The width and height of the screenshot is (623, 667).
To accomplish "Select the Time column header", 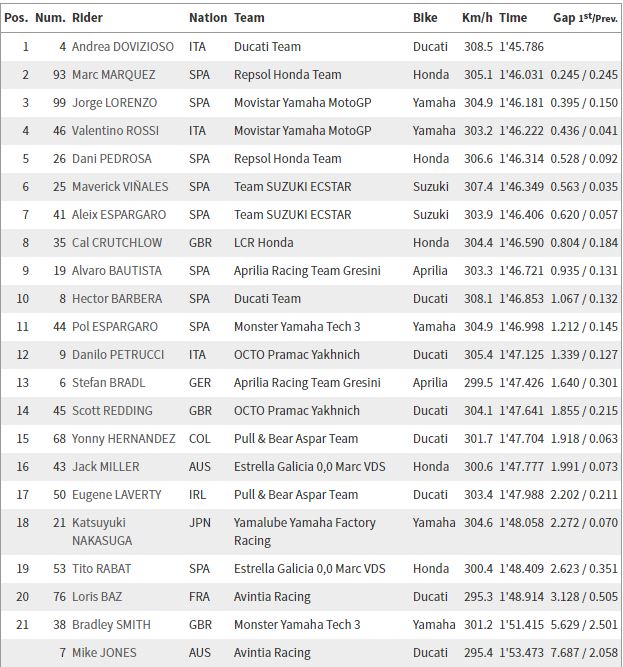I will [513, 18].
